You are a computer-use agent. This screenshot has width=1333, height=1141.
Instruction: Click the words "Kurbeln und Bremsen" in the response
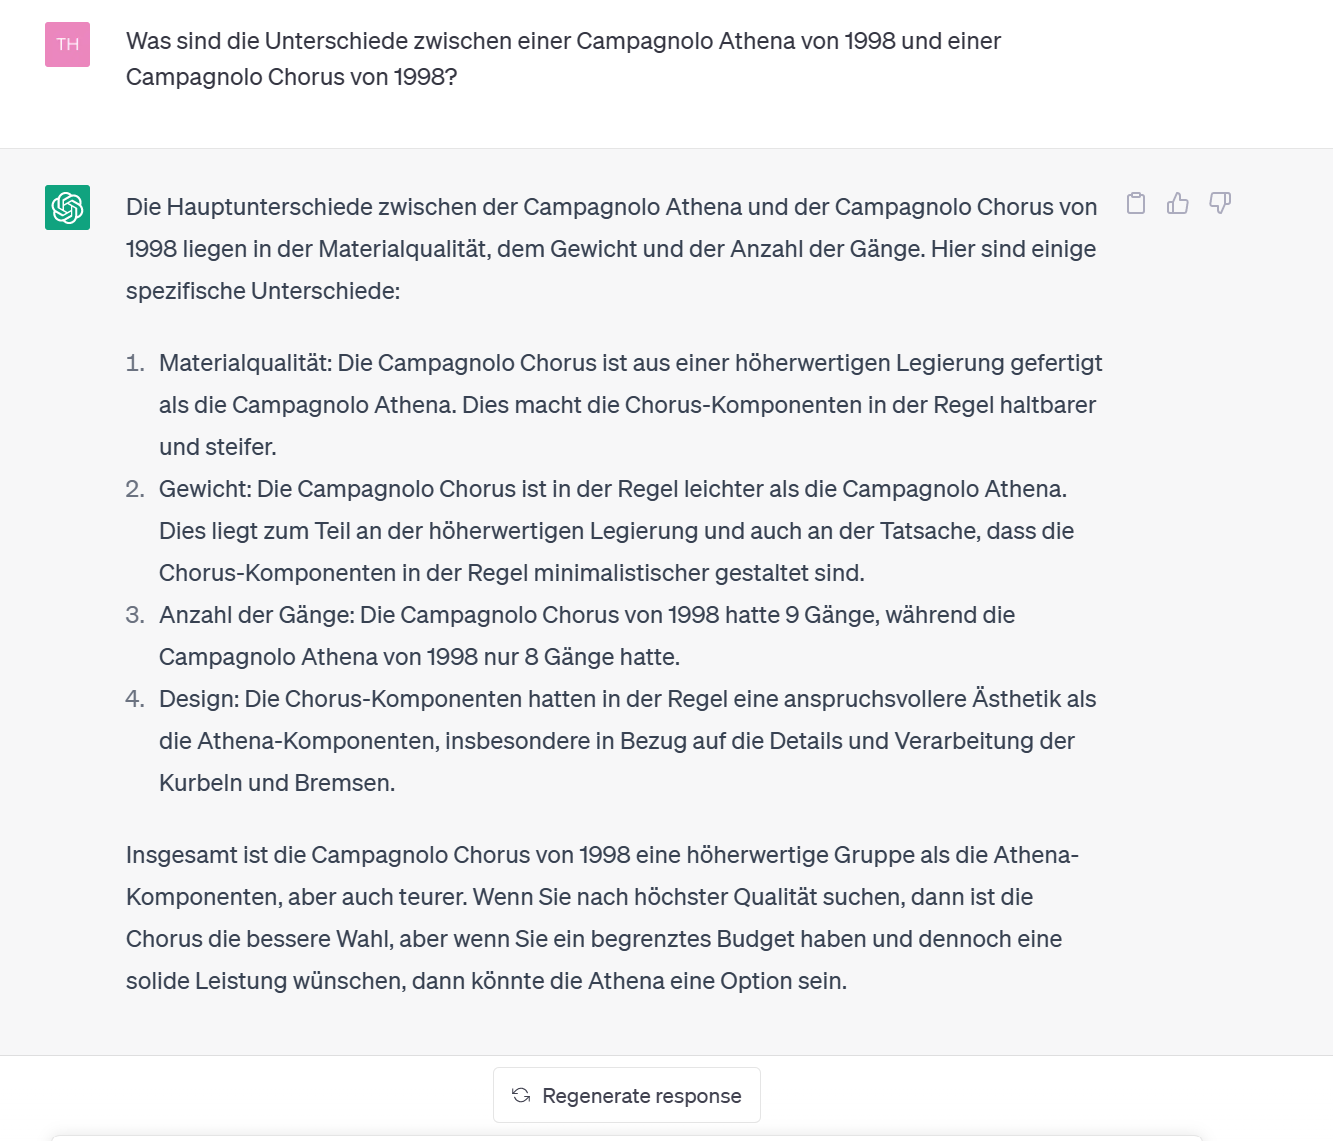pos(275,783)
